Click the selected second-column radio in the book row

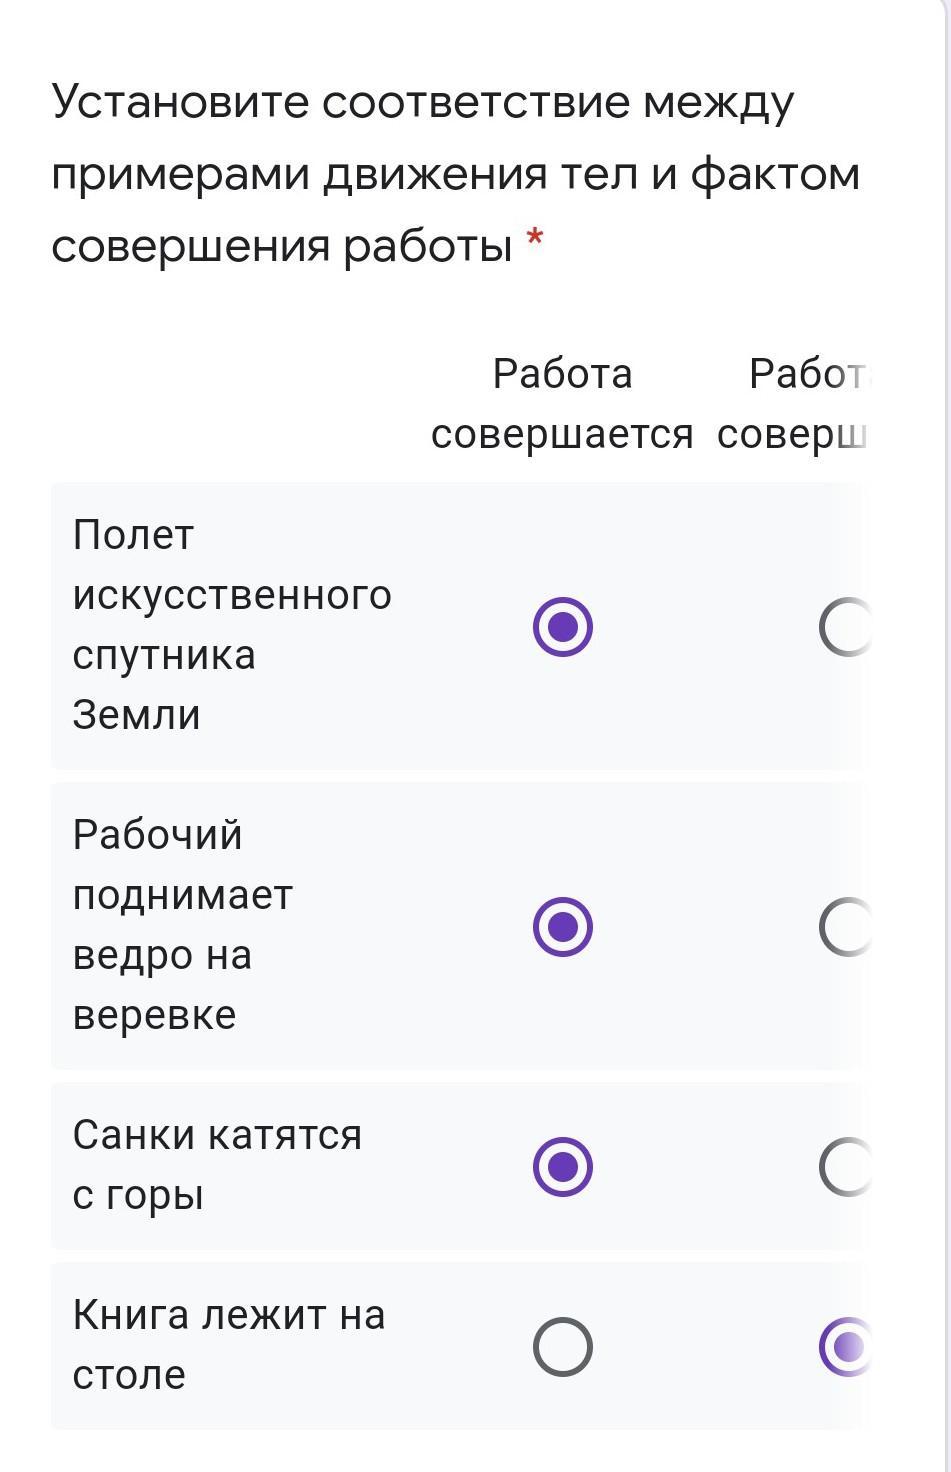[x=846, y=1347]
